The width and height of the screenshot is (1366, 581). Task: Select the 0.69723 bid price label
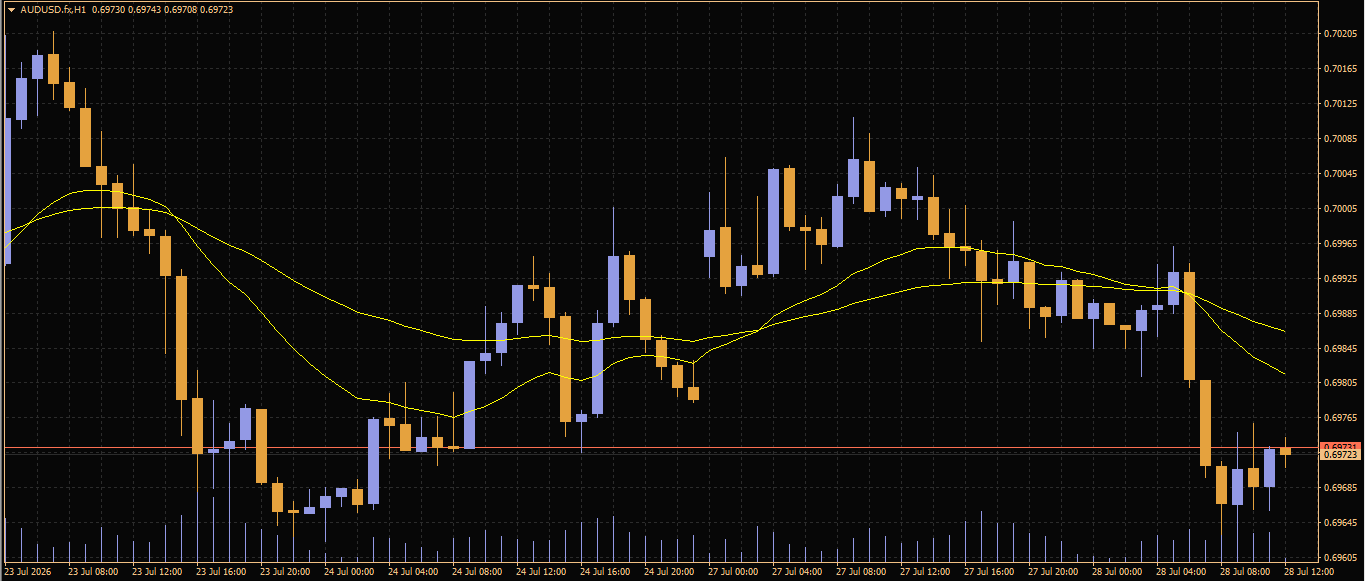pos(1339,455)
